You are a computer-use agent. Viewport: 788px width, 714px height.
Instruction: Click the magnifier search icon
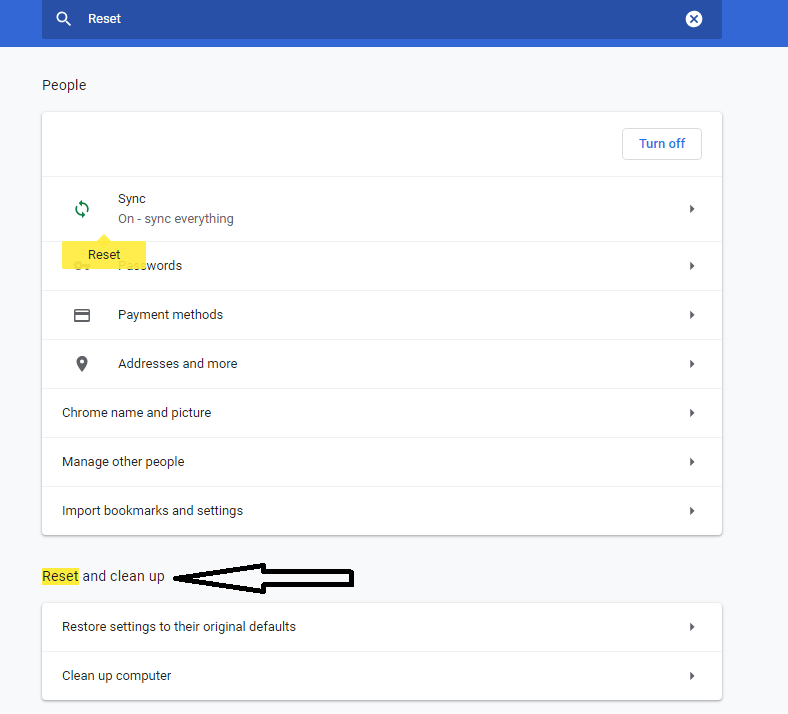pos(64,19)
